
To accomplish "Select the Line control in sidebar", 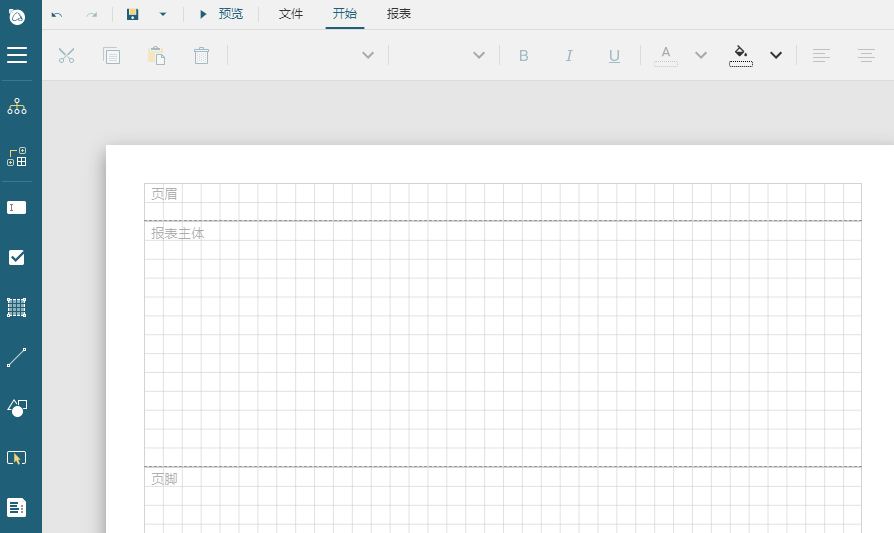I will [17, 357].
